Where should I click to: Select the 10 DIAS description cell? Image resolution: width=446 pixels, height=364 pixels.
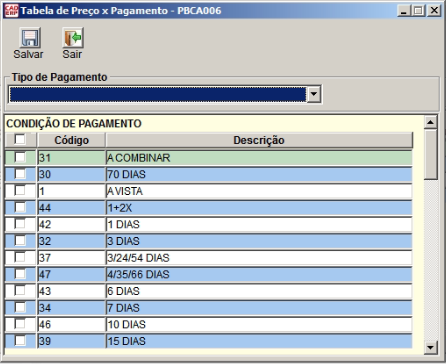(x=259, y=324)
